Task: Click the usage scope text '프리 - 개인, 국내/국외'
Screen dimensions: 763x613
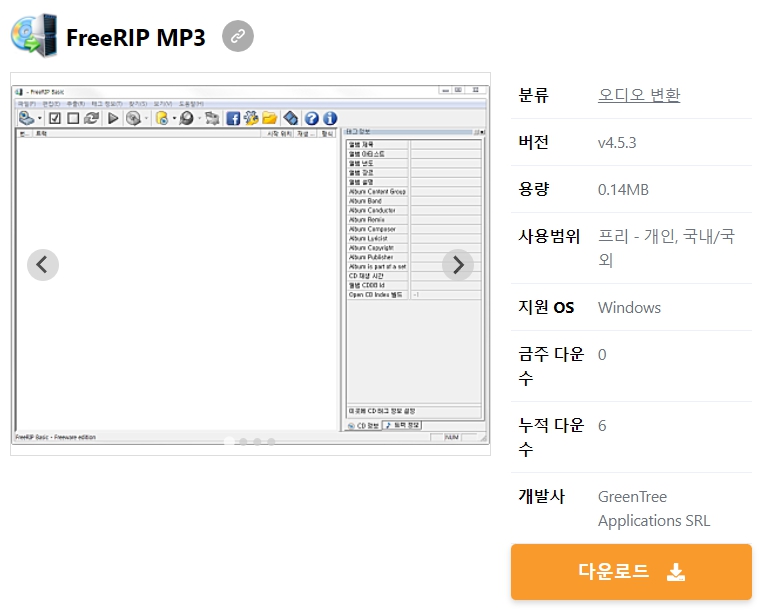Action: (666, 248)
